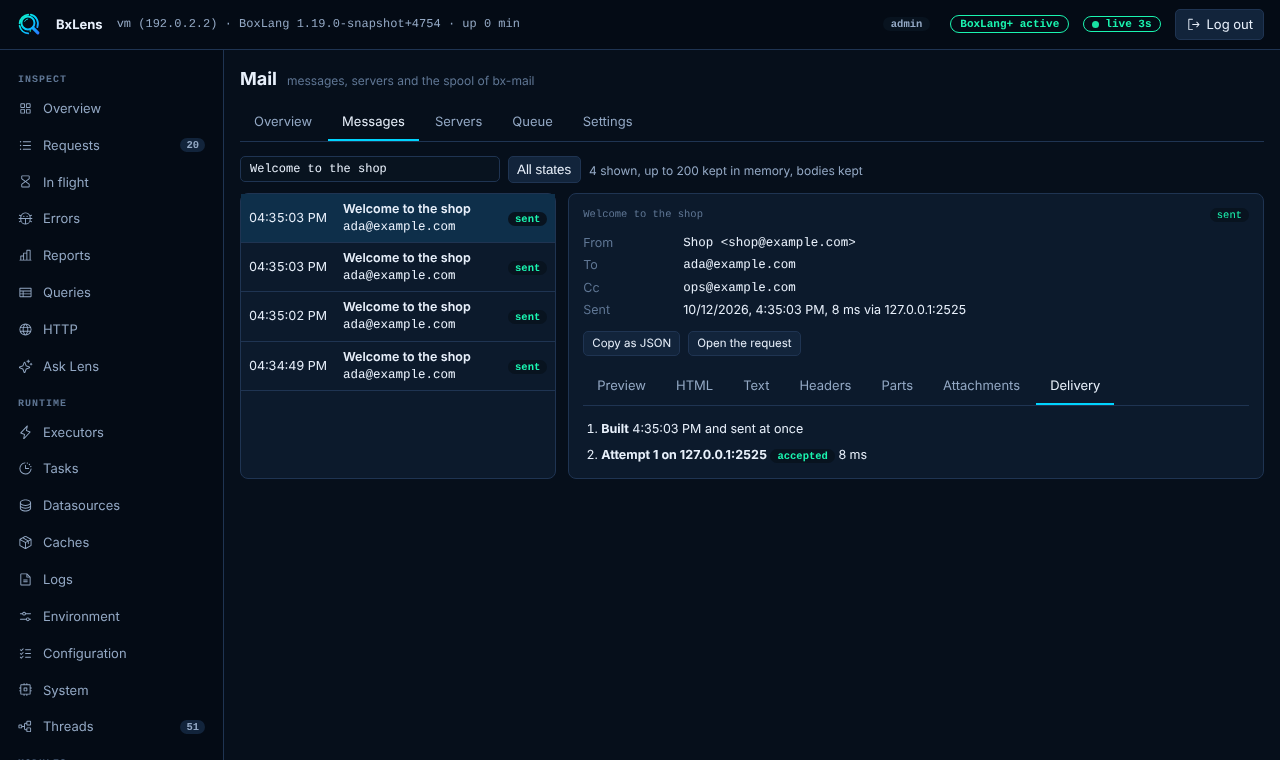This screenshot has width=1280, height=760.
Task: Open Overview via its sidebar grid icon
Action: click(x=25, y=108)
